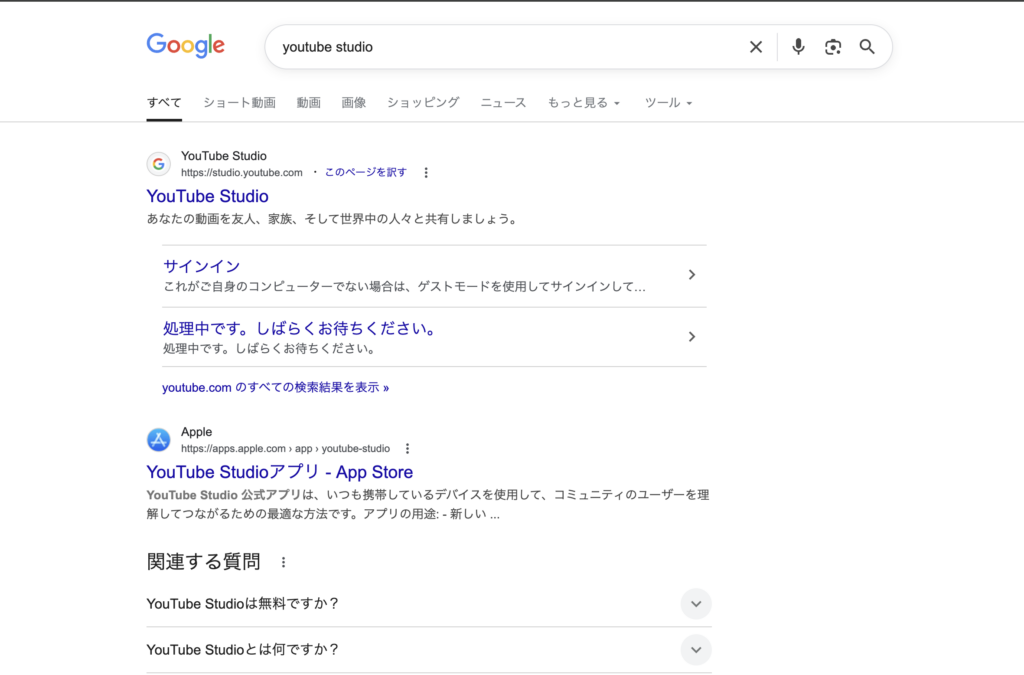Click the arrow beside 処理中です sitelink
The width and height of the screenshot is (1024, 675).
coord(692,337)
